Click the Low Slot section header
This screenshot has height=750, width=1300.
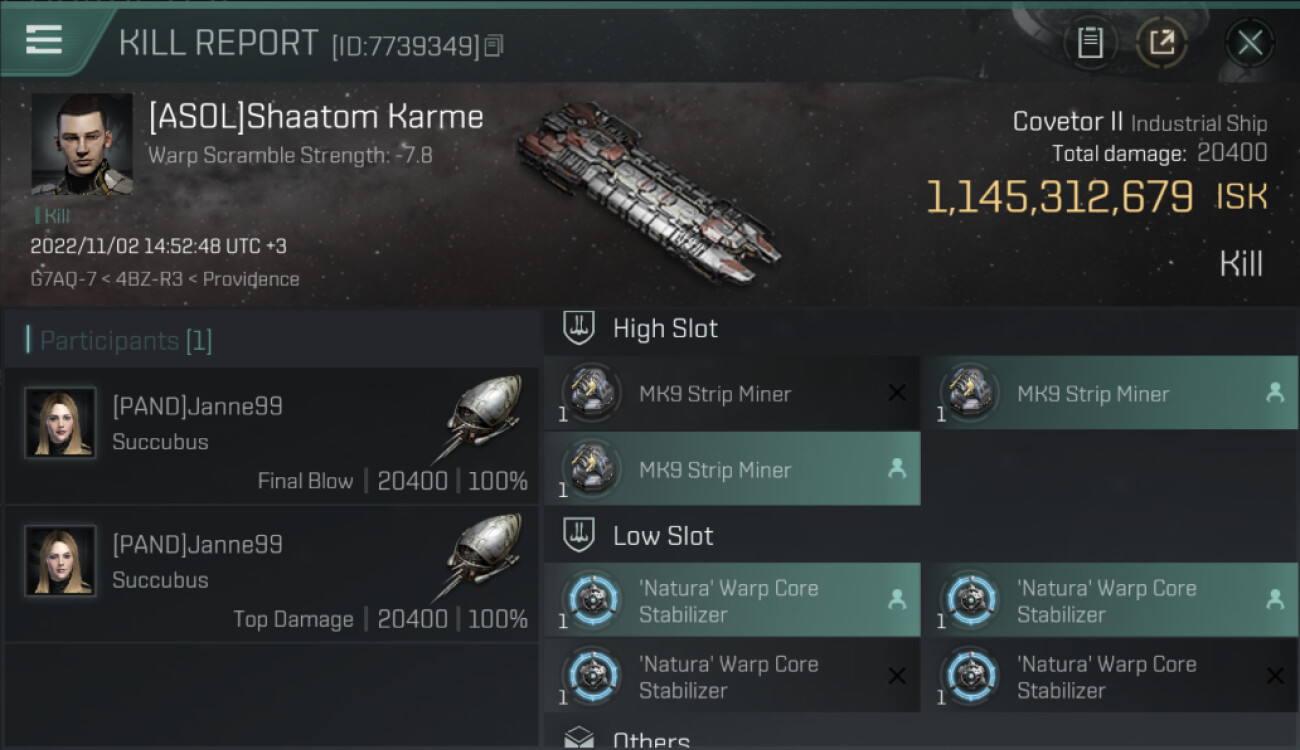tap(663, 536)
